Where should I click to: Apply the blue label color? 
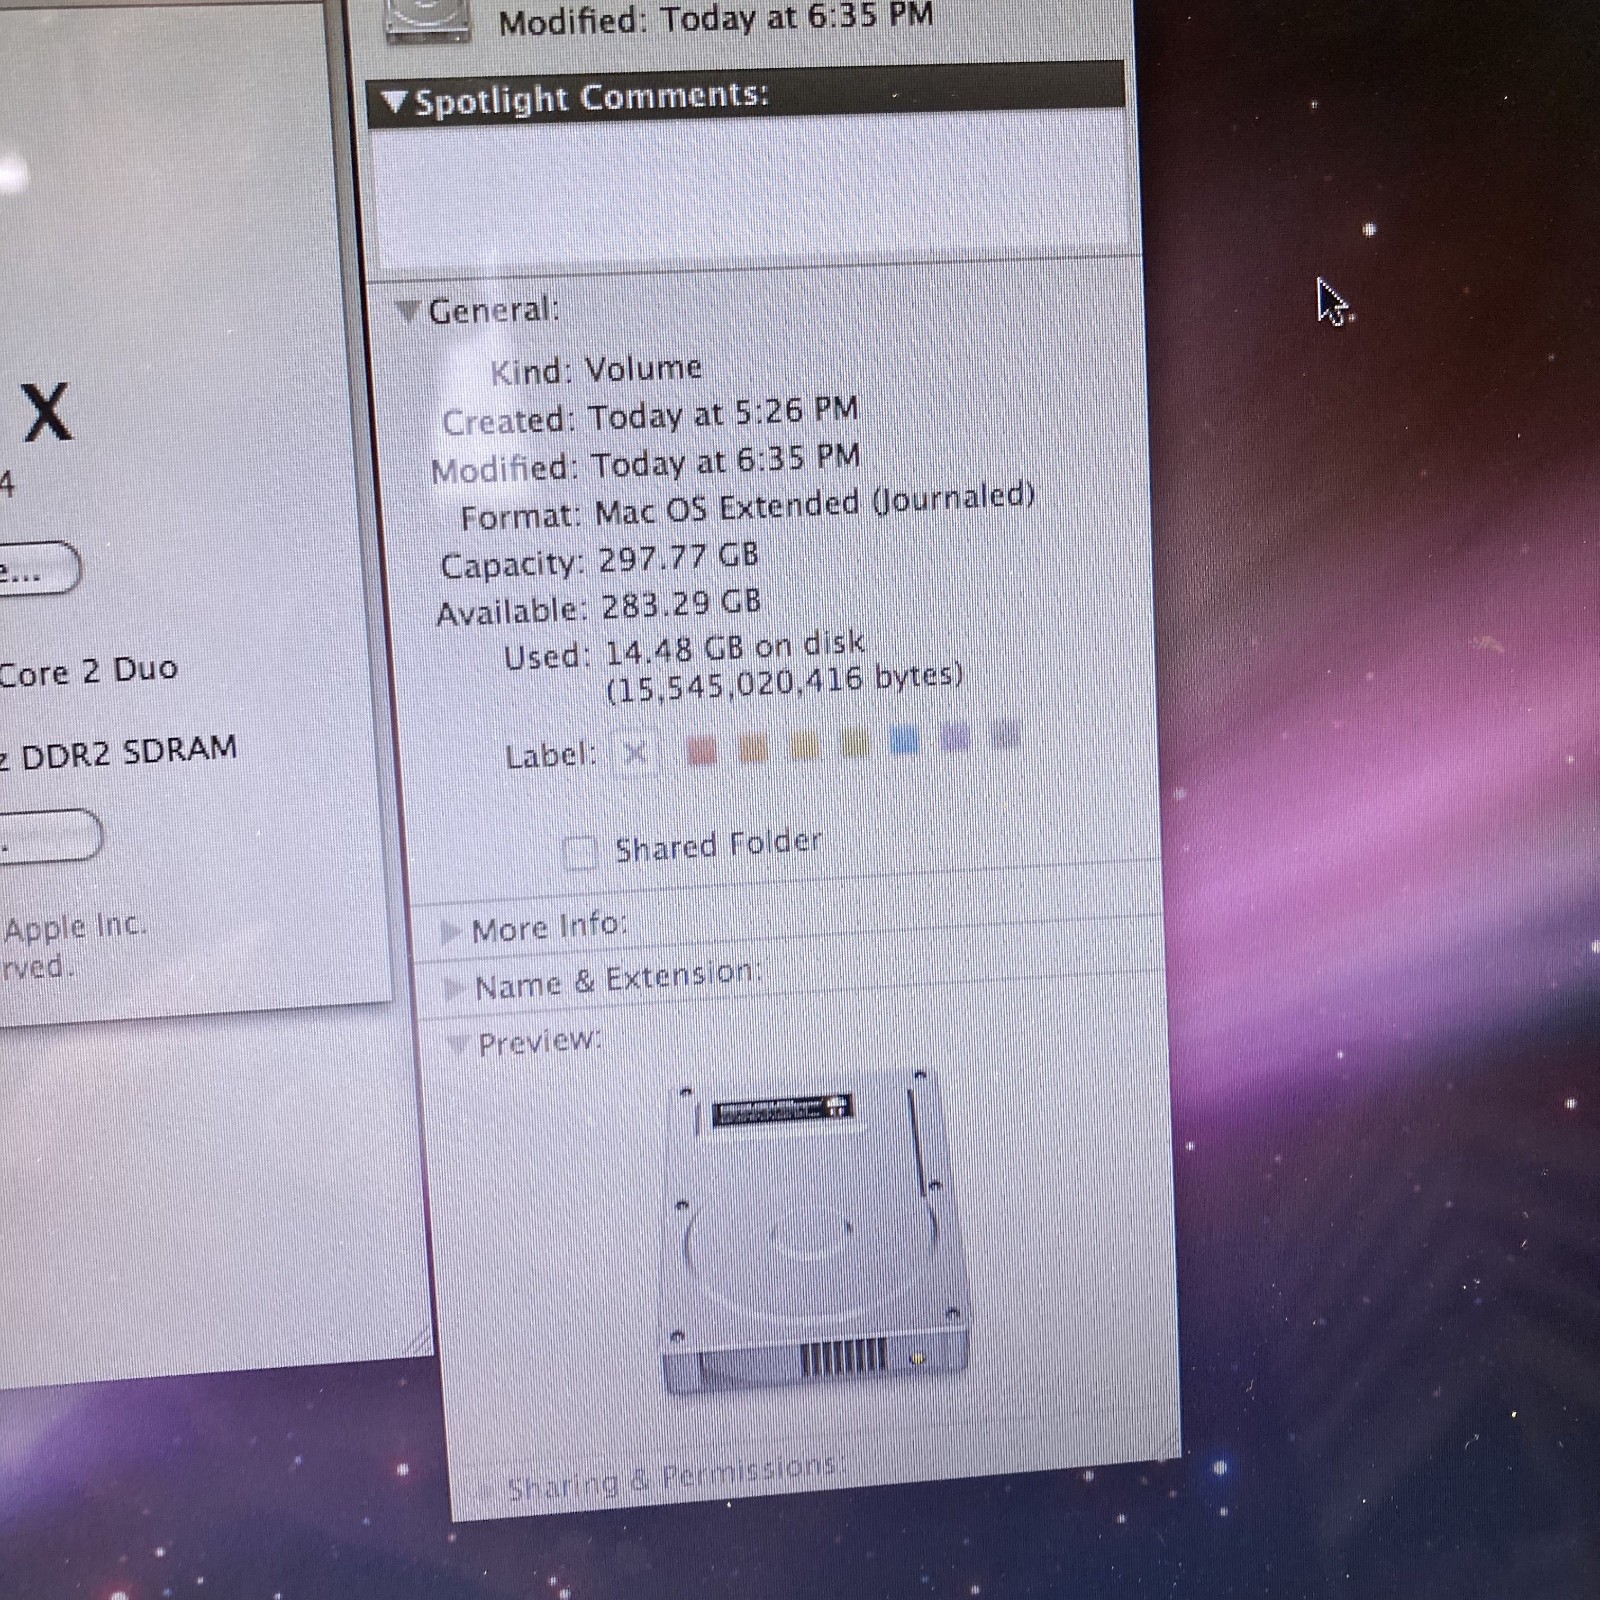tap(904, 741)
